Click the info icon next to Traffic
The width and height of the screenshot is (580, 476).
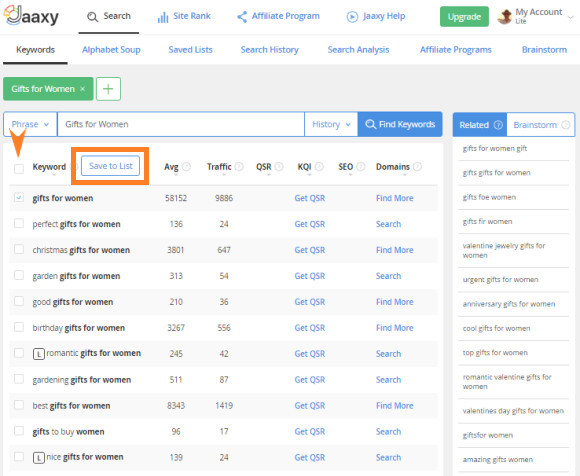(x=239, y=166)
